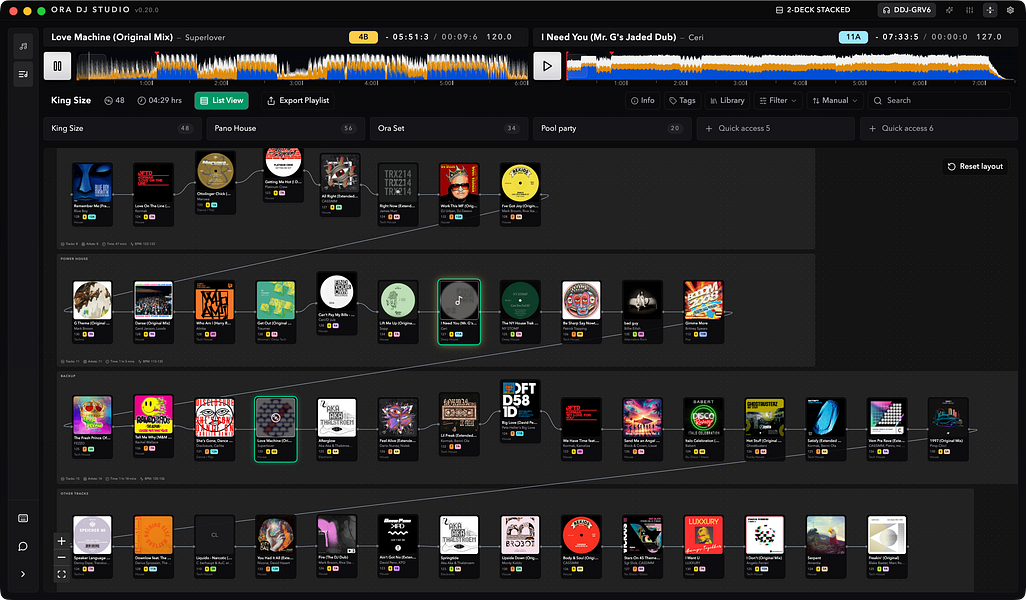1026x600 pixels.
Task: Open the settings gear icon
Action: [x=1010, y=10]
